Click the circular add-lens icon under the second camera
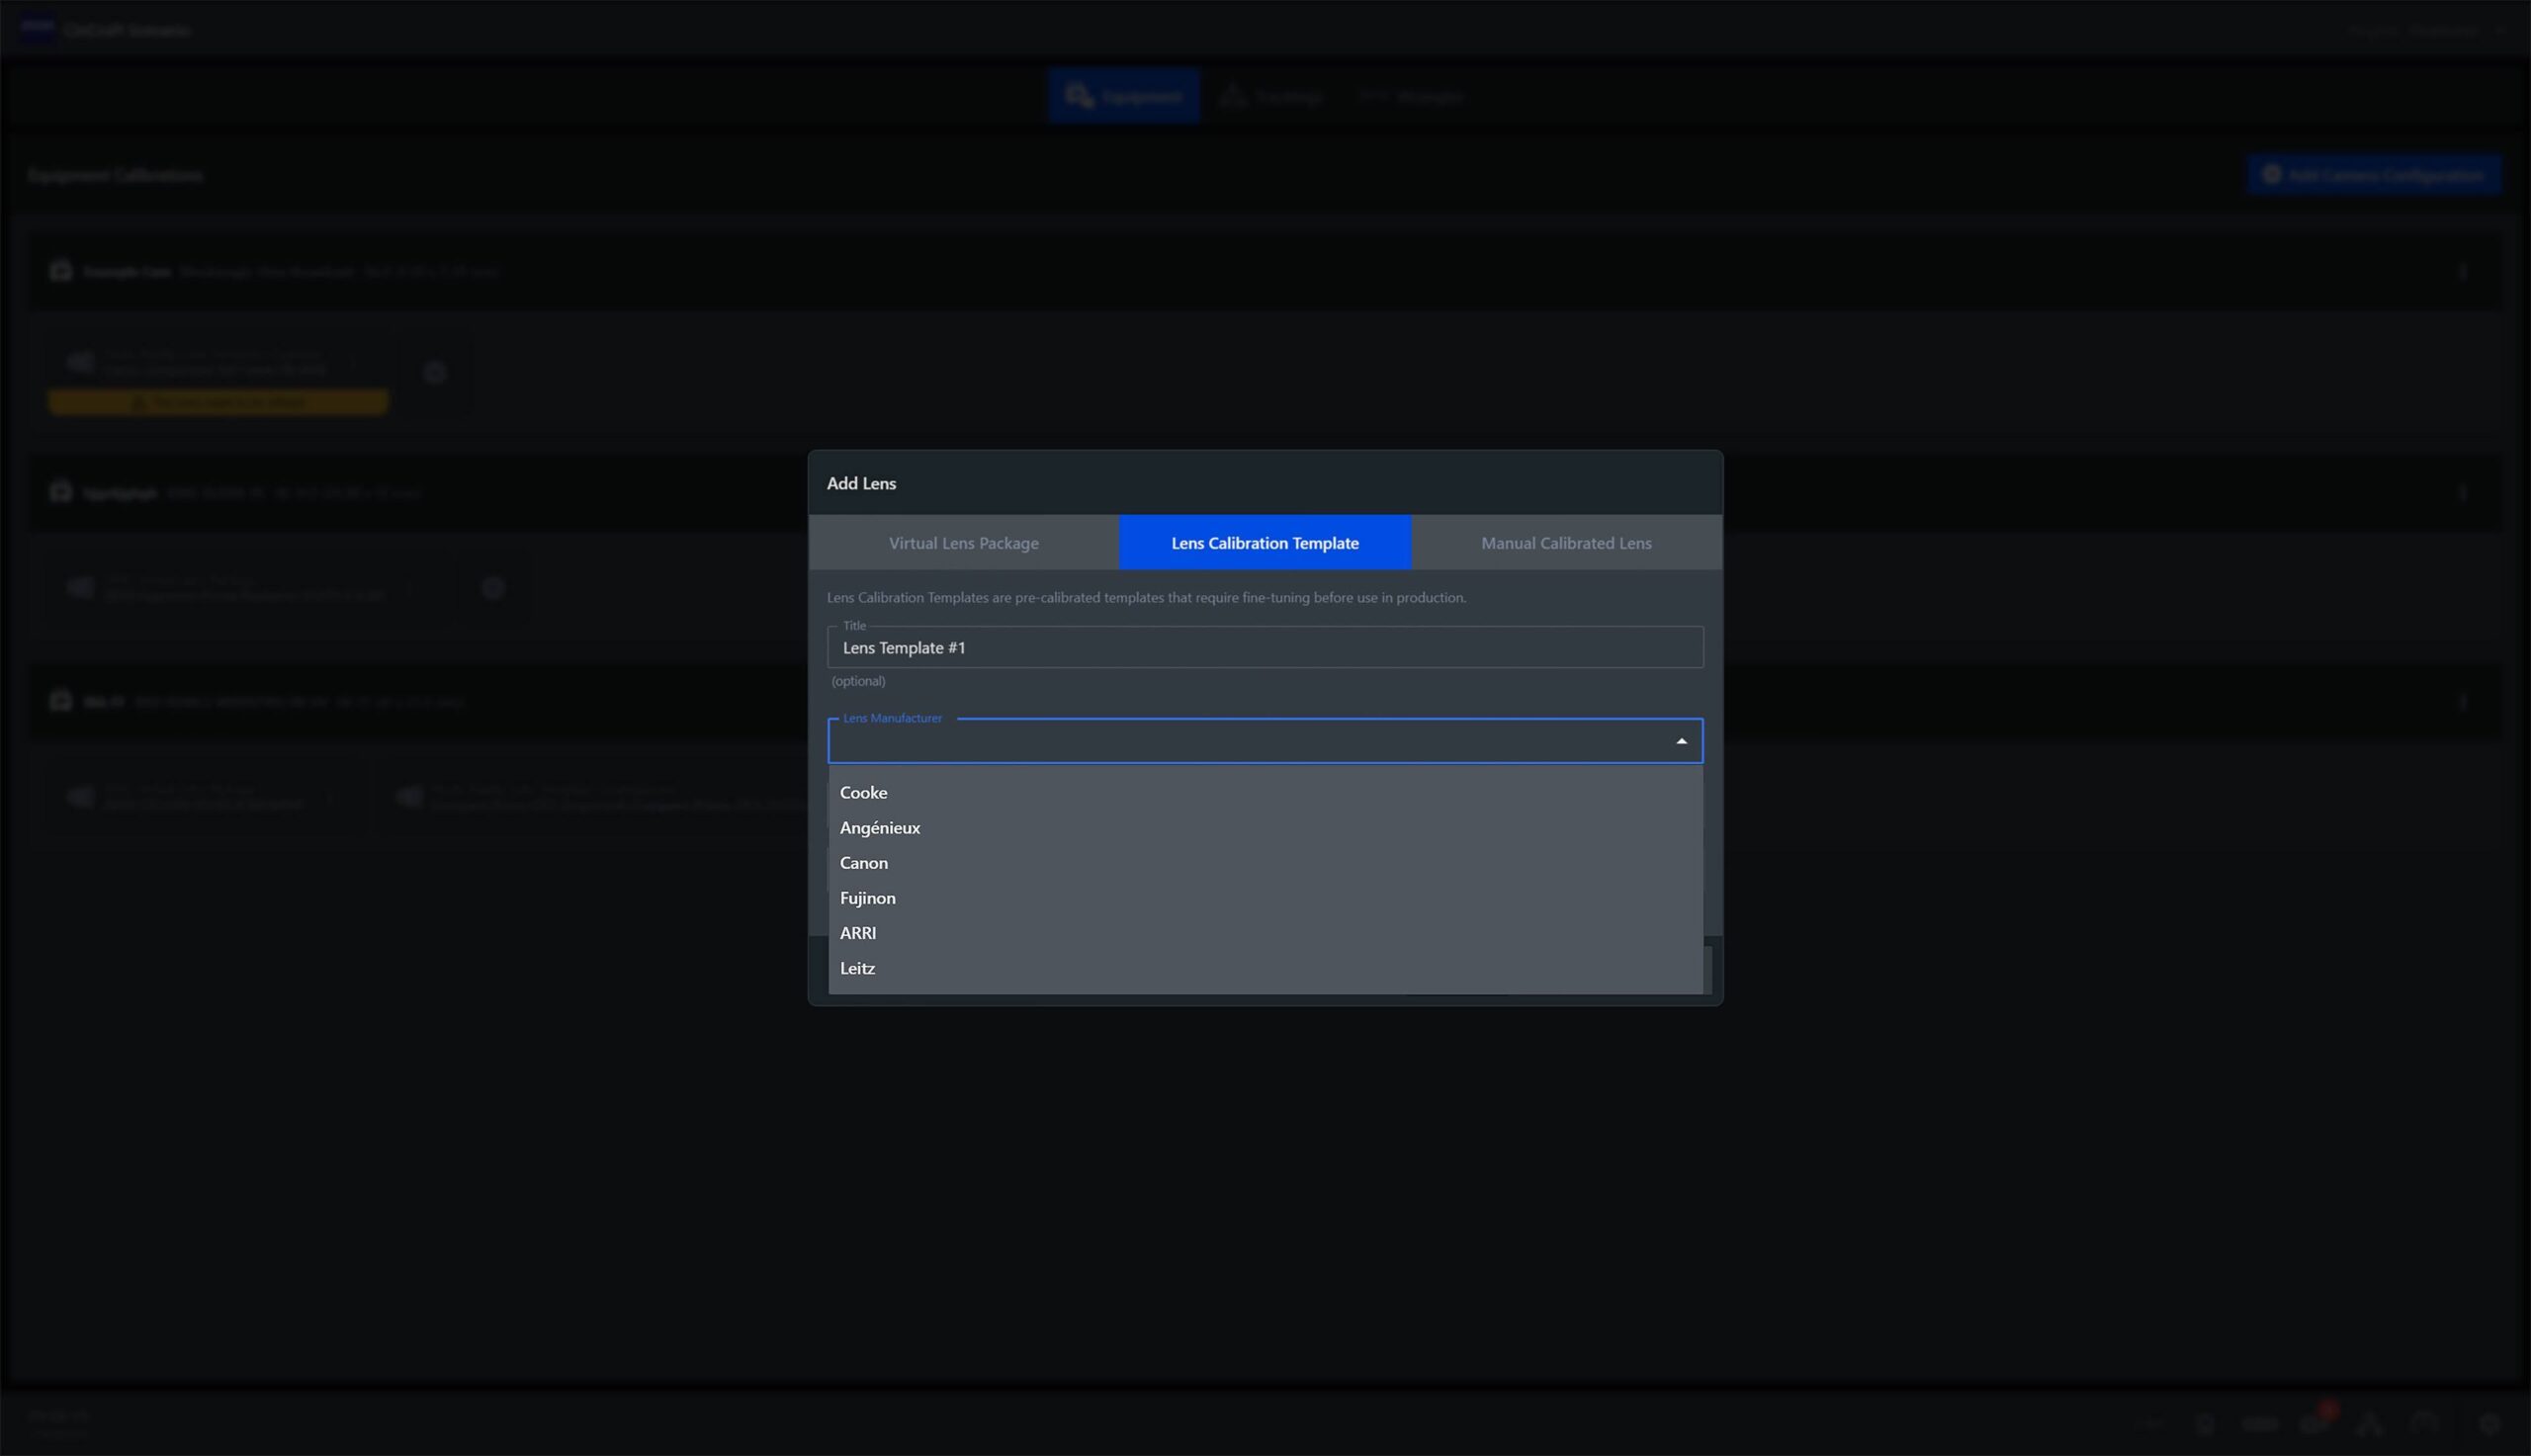The image size is (2531, 1456). coord(493,588)
